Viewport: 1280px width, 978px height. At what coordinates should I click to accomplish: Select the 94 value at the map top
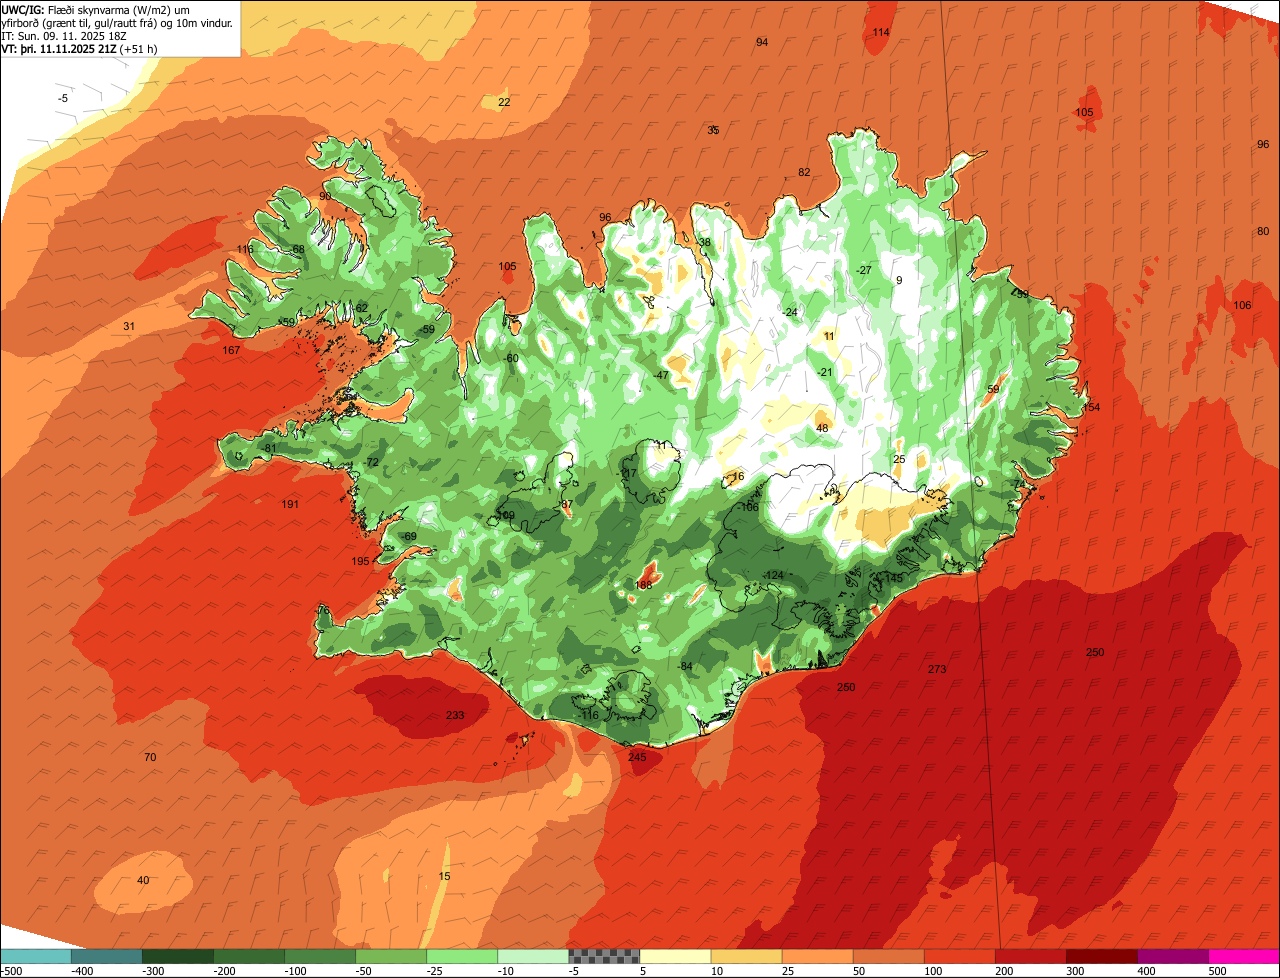[762, 42]
